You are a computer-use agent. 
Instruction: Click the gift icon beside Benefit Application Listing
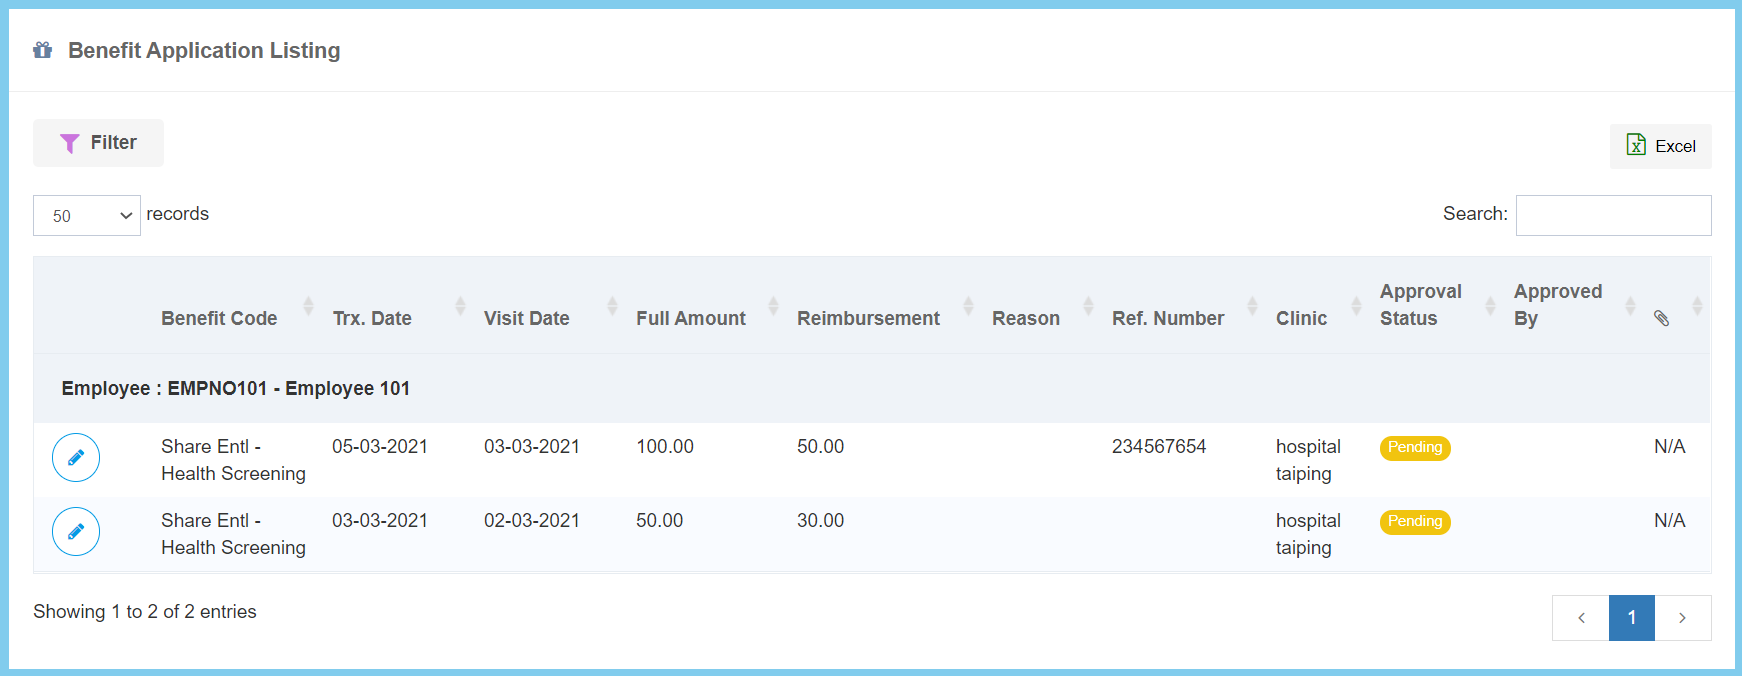42,50
